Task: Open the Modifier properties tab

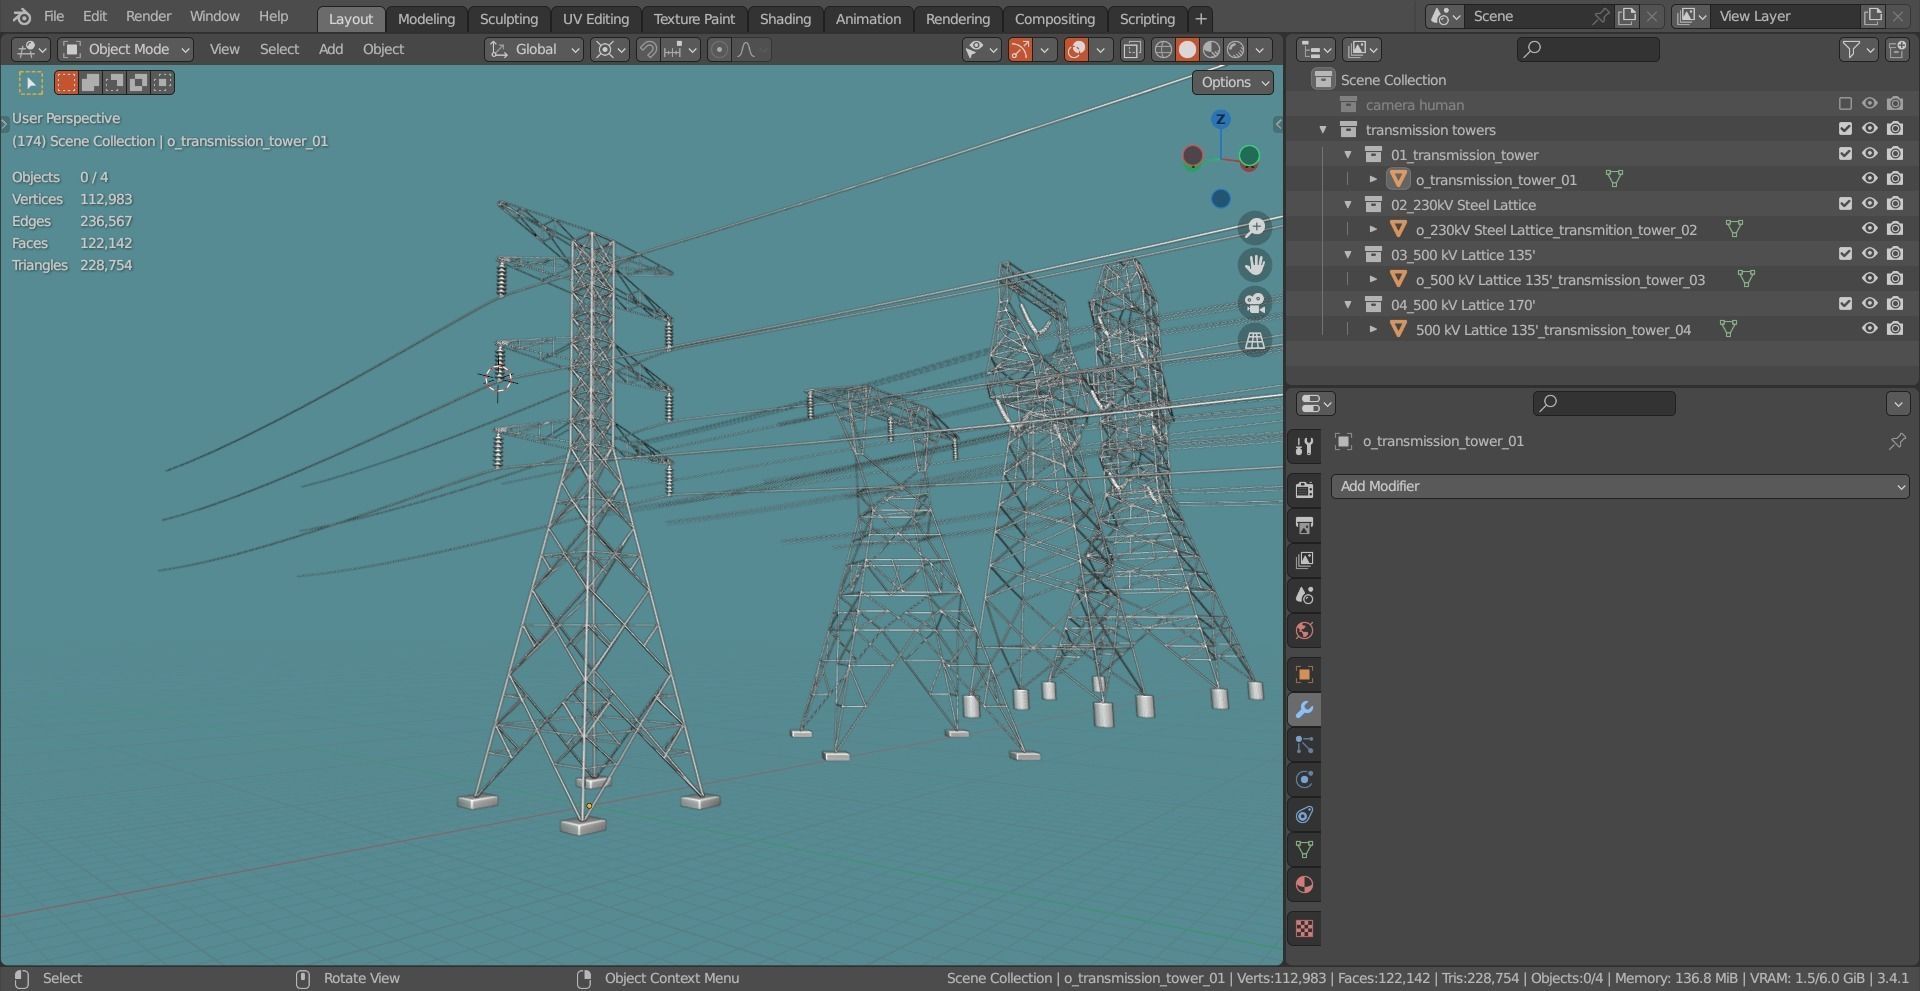Action: [1304, 710]
